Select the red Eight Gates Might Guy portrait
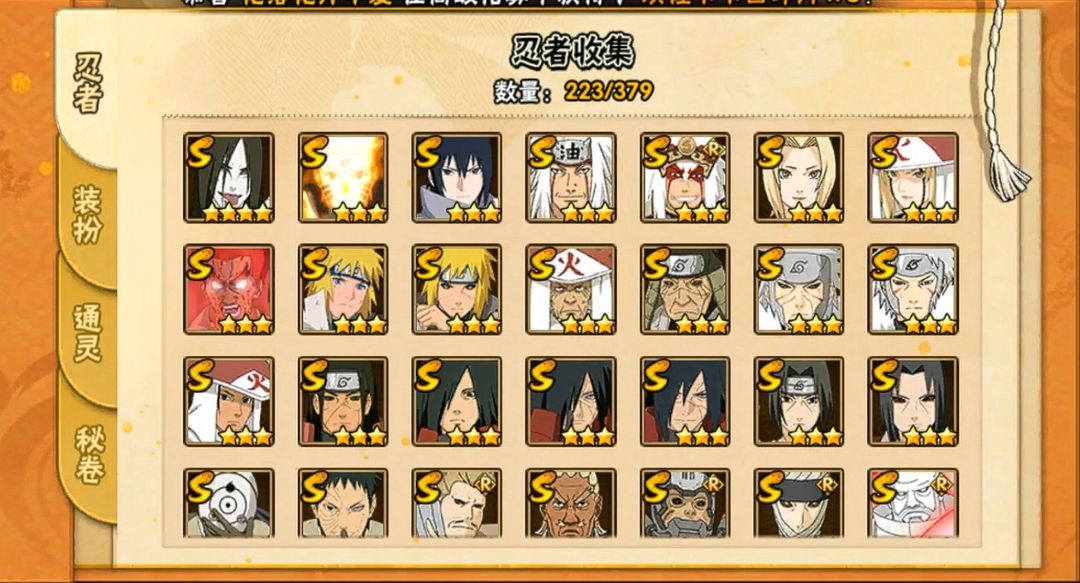This screenshot has width=1080, height=583. click(x=229, y=289)
